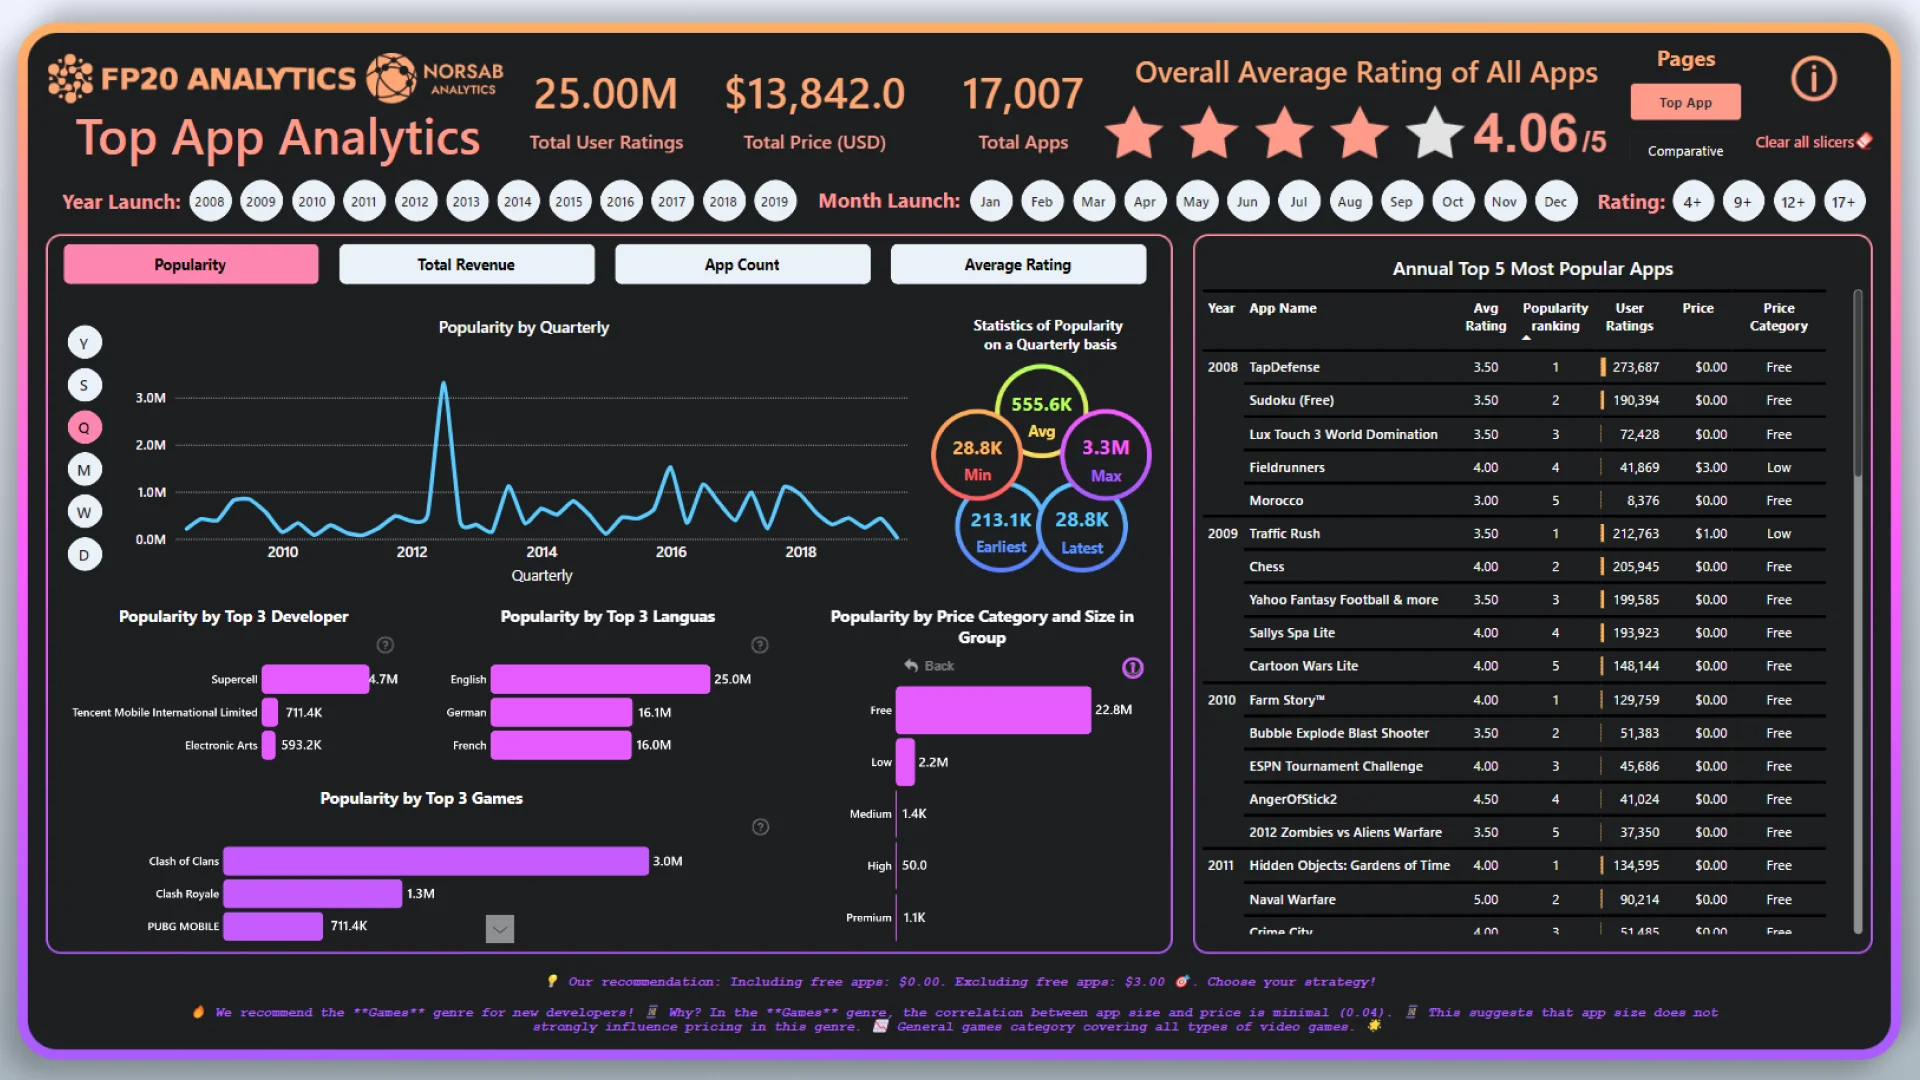Sort table by Price Category header
The width and height of the screenshot is (1920, 1080).
(1778, 317)
